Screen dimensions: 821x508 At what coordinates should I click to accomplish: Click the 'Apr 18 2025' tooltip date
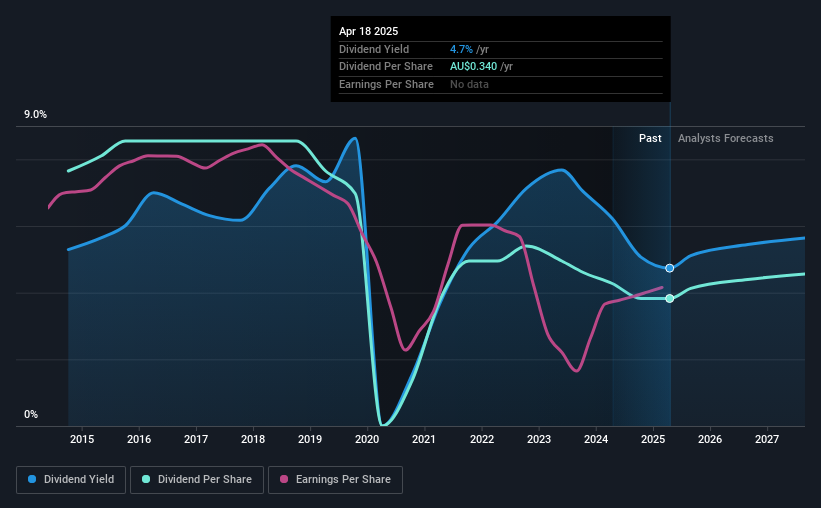[x=368, y=31]
